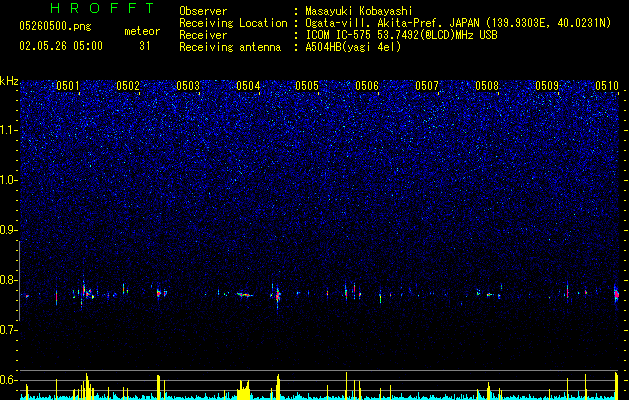The image size is (629, 400).
Task: Click the 0510 time marker
Action: pyautogui.click(x=607, y=86)
